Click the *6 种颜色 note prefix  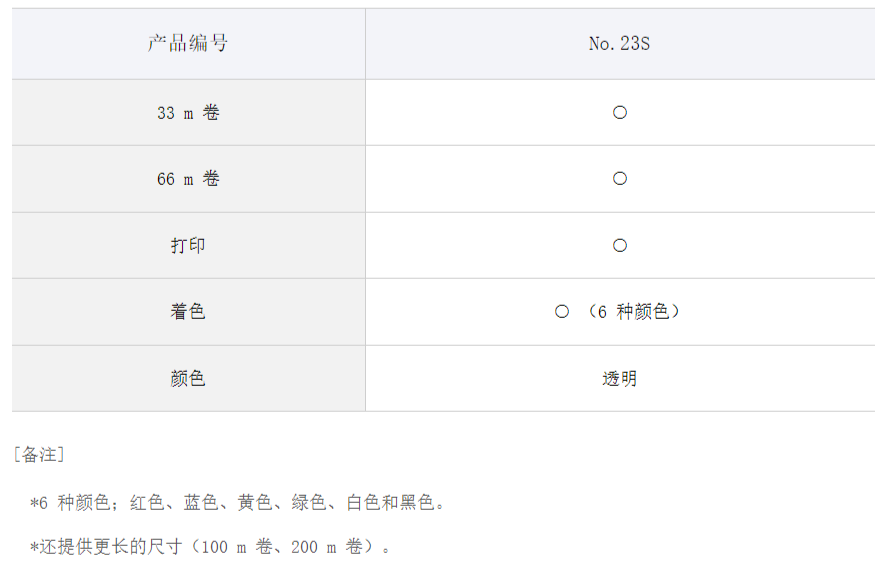pyautogui.click(x=69, y=502)
